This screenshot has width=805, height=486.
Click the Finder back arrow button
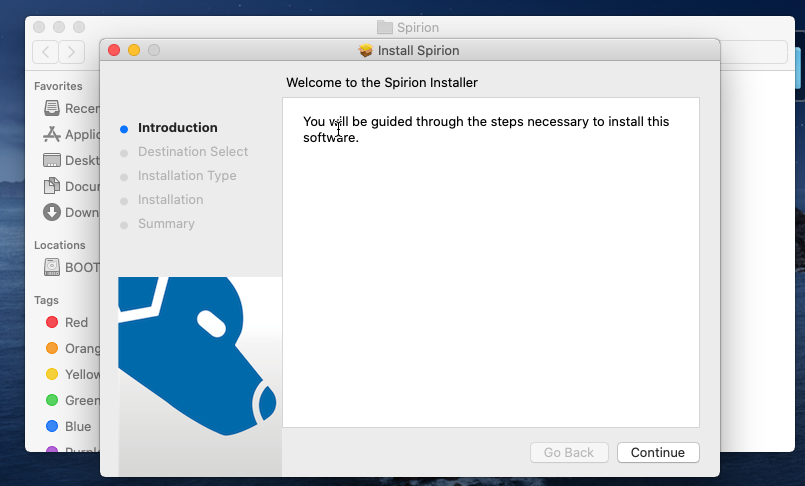46,52
